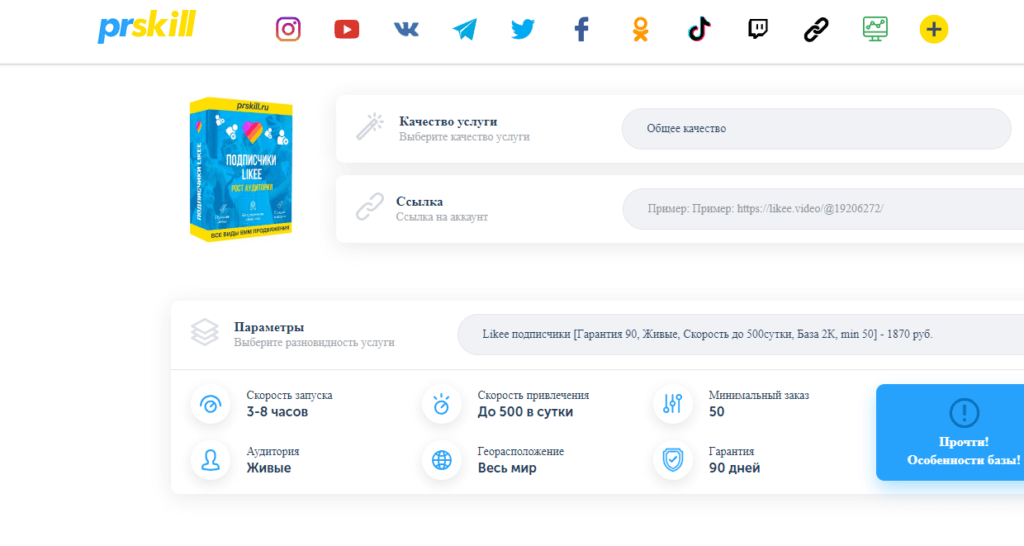The height and width of the screenshot is (546, 1024).
Task: Click the prskill logo
Action: point(146,28)
